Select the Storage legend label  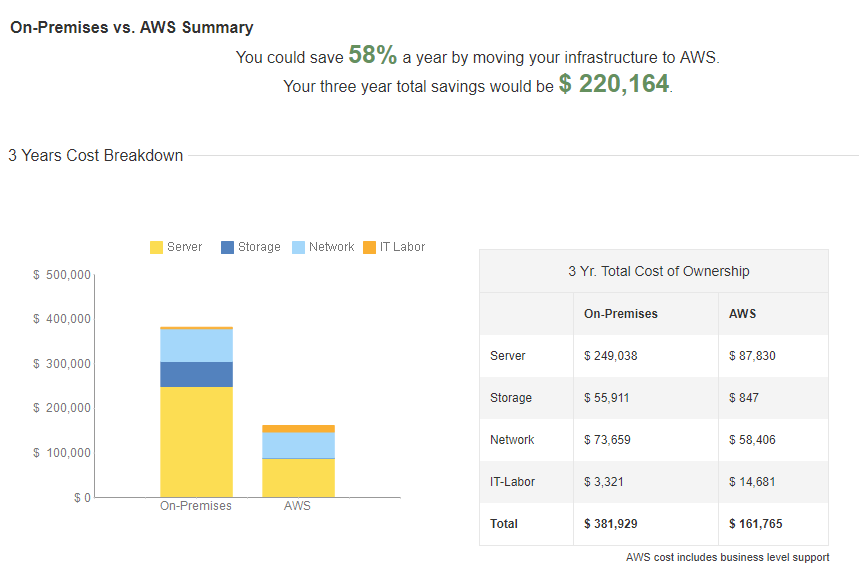tap(259, 247)
